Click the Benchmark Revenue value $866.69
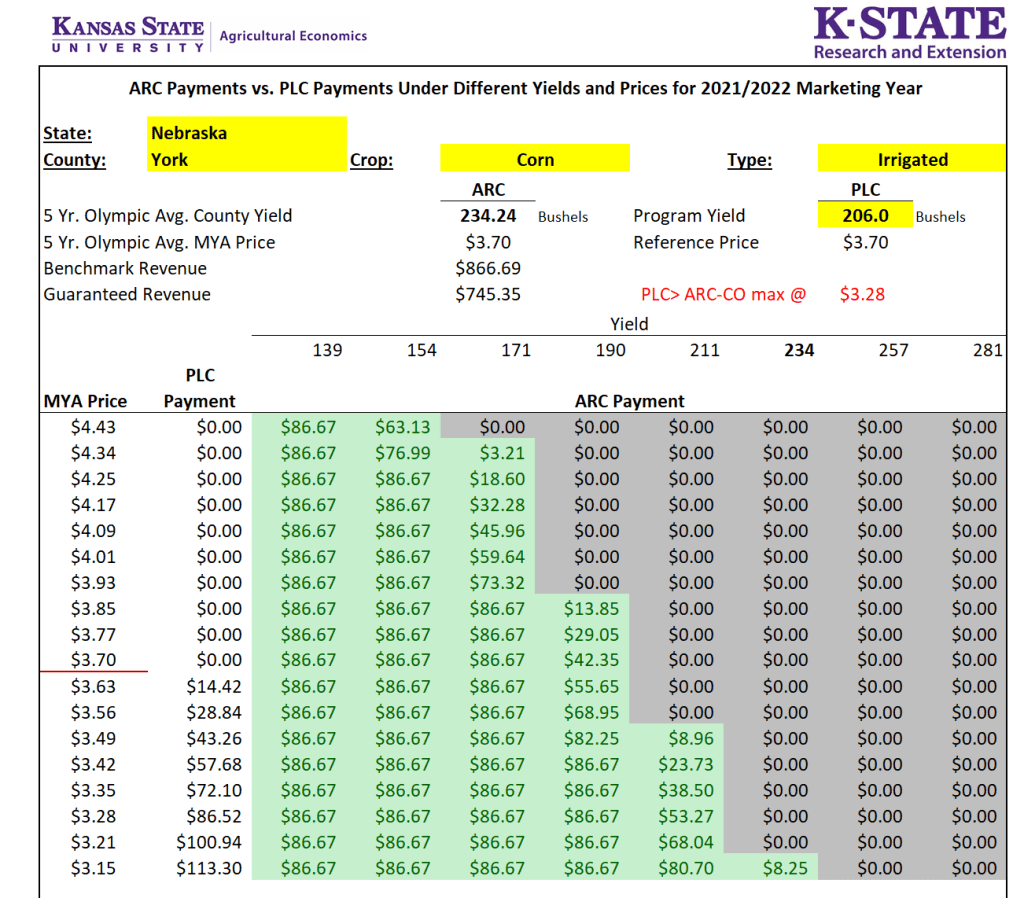 click(x=488, y=268)
